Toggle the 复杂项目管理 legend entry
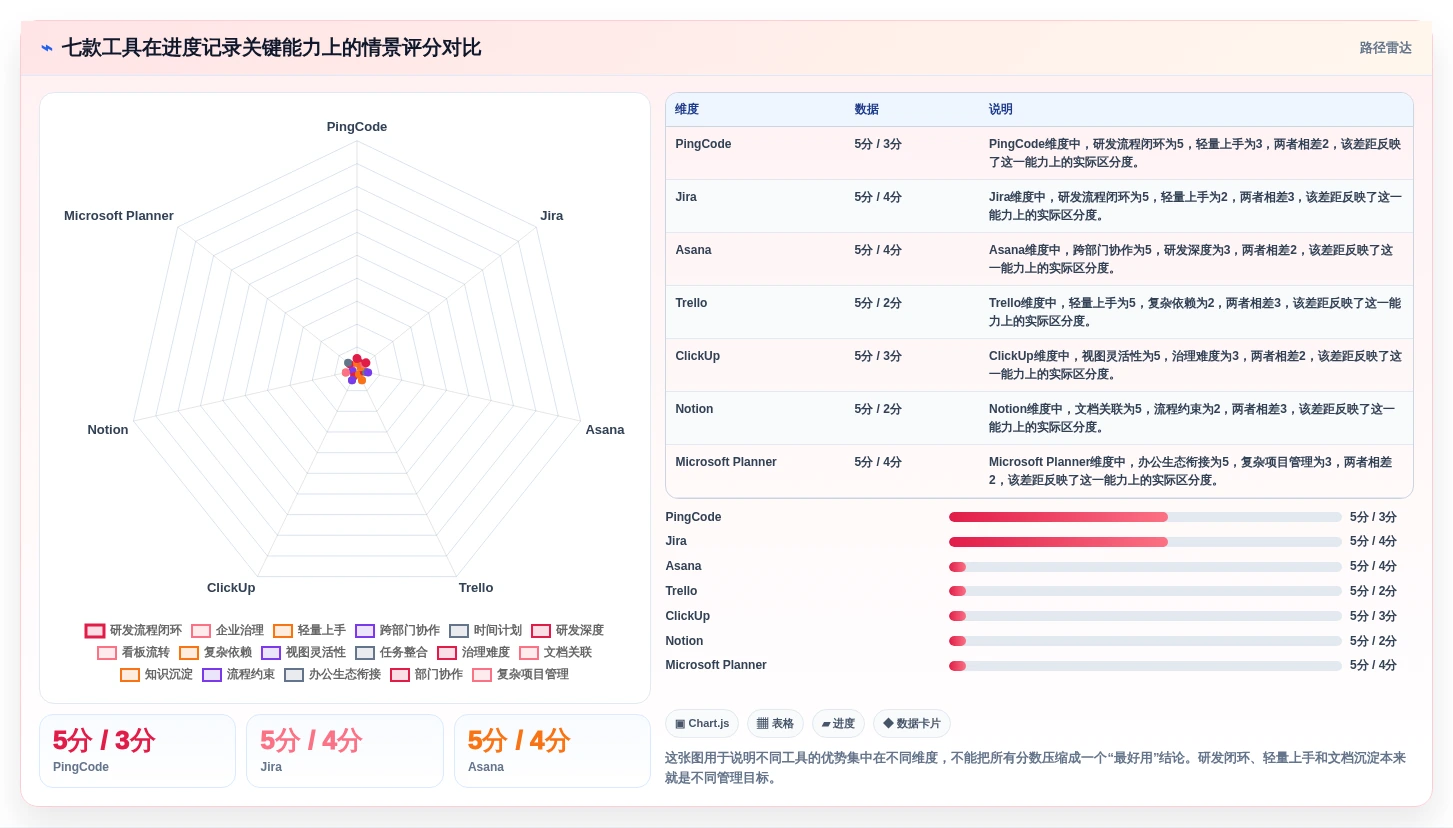 pyautogui.click(x=521, y=675)
